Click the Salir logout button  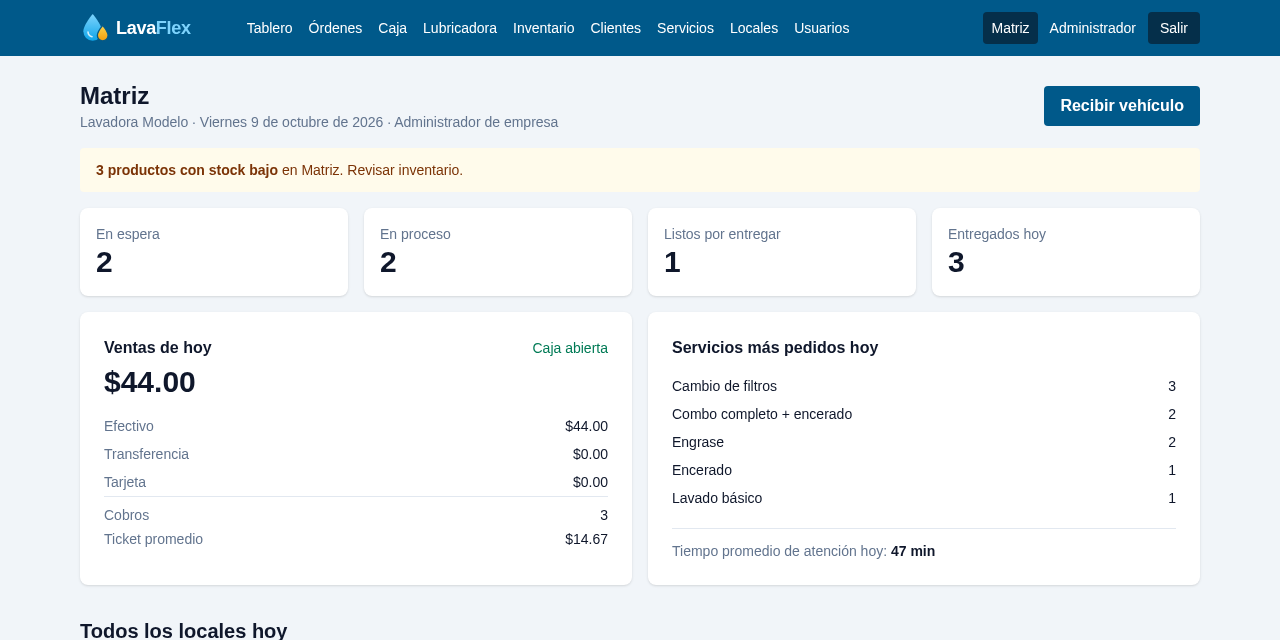1174,28
